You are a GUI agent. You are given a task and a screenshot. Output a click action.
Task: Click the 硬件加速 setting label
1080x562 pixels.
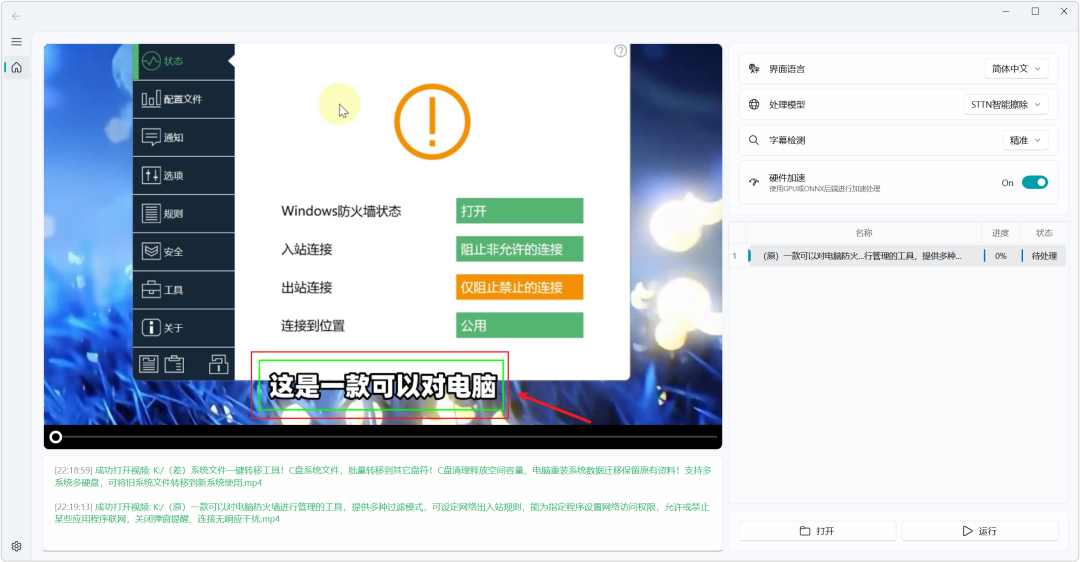(787, 178)
